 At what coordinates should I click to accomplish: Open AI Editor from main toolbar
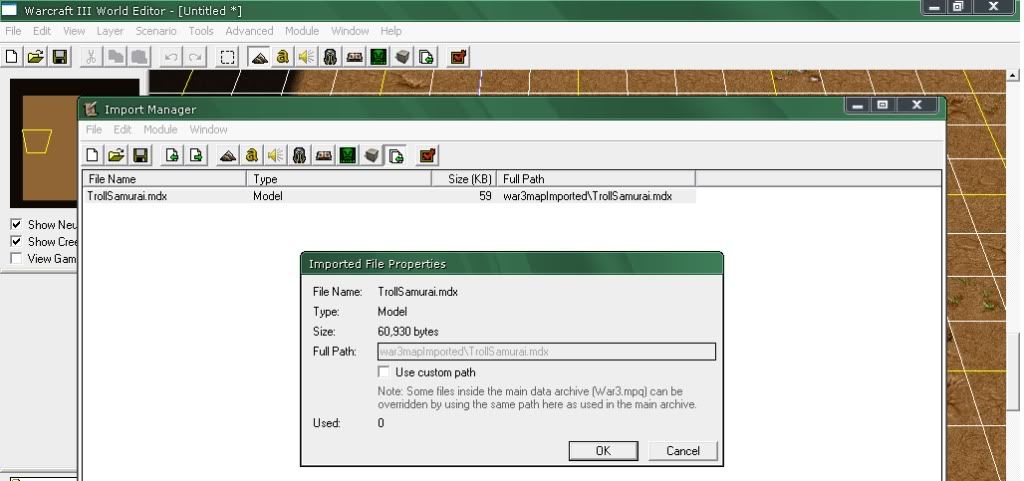379,57
